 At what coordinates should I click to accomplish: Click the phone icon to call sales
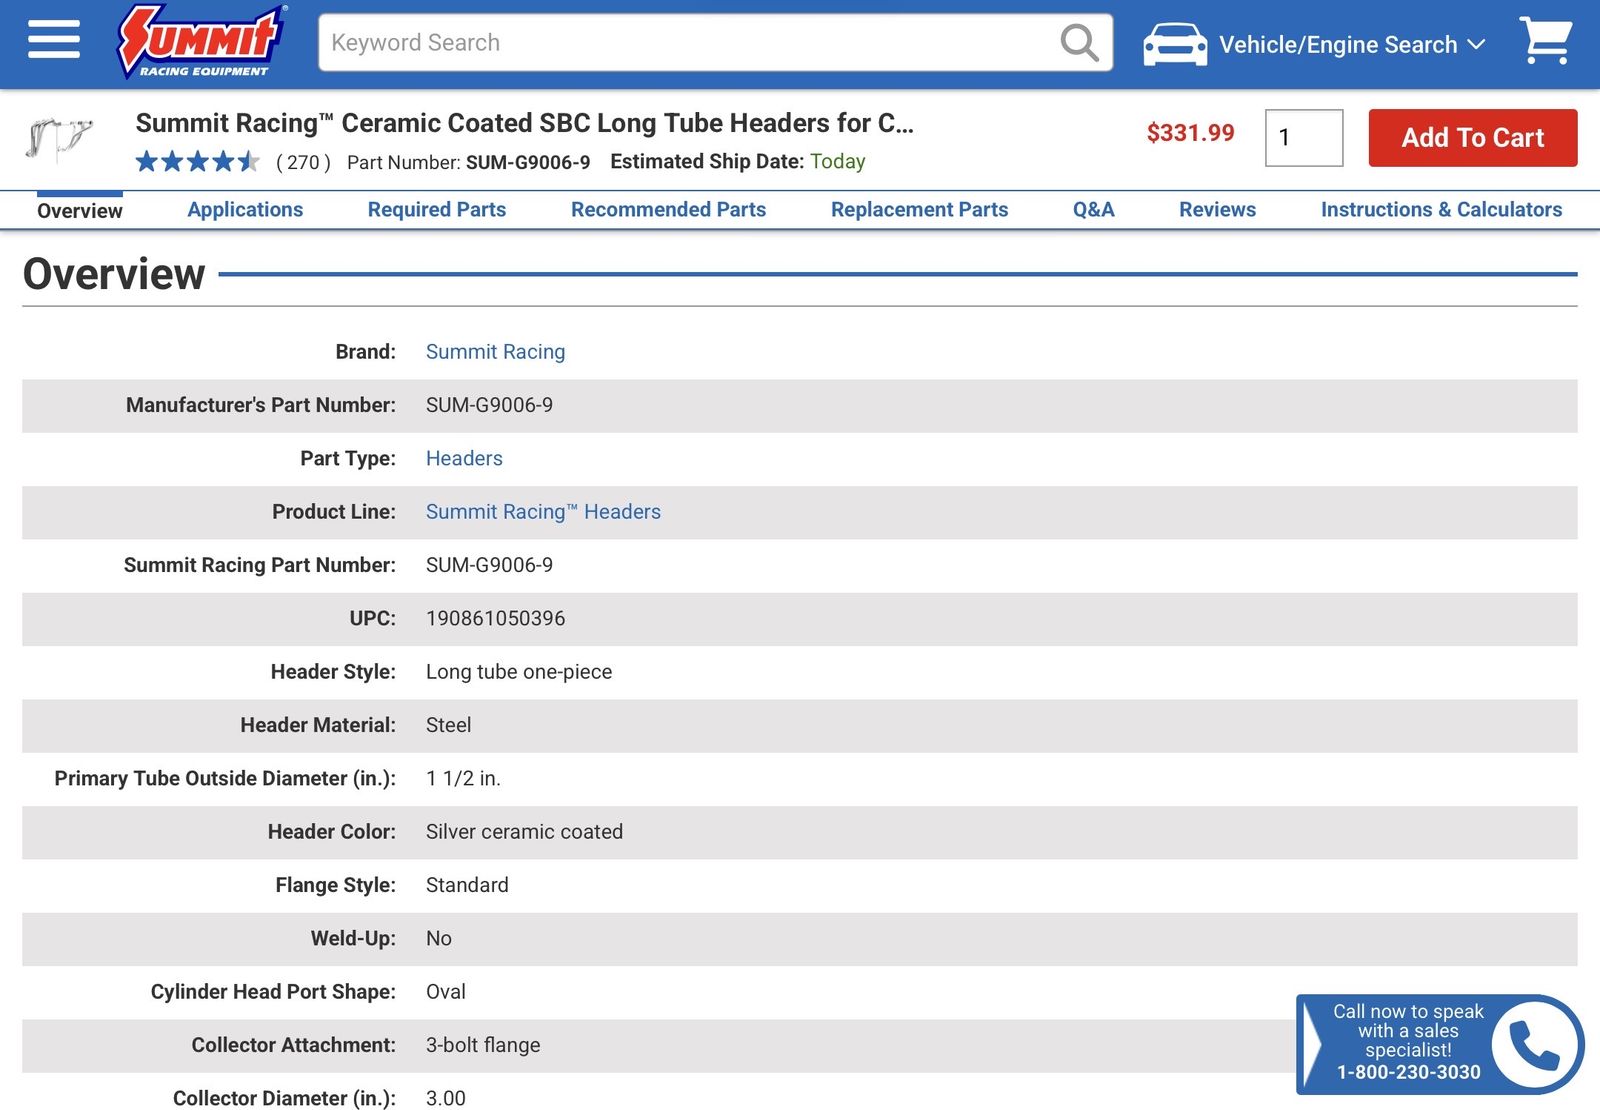point(1534,1044)
